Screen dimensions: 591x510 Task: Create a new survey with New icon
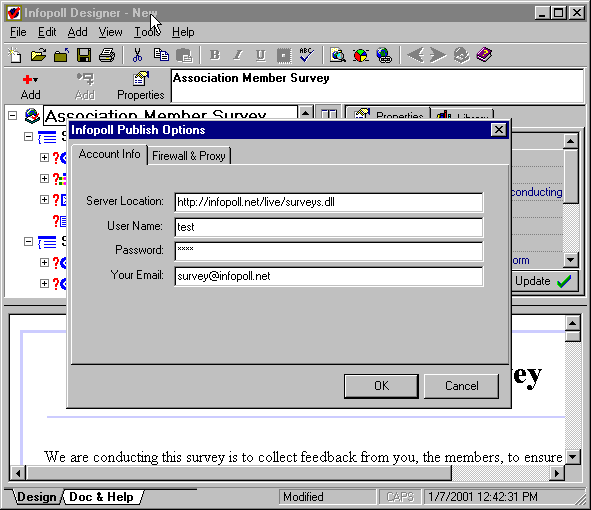(15, 55)
